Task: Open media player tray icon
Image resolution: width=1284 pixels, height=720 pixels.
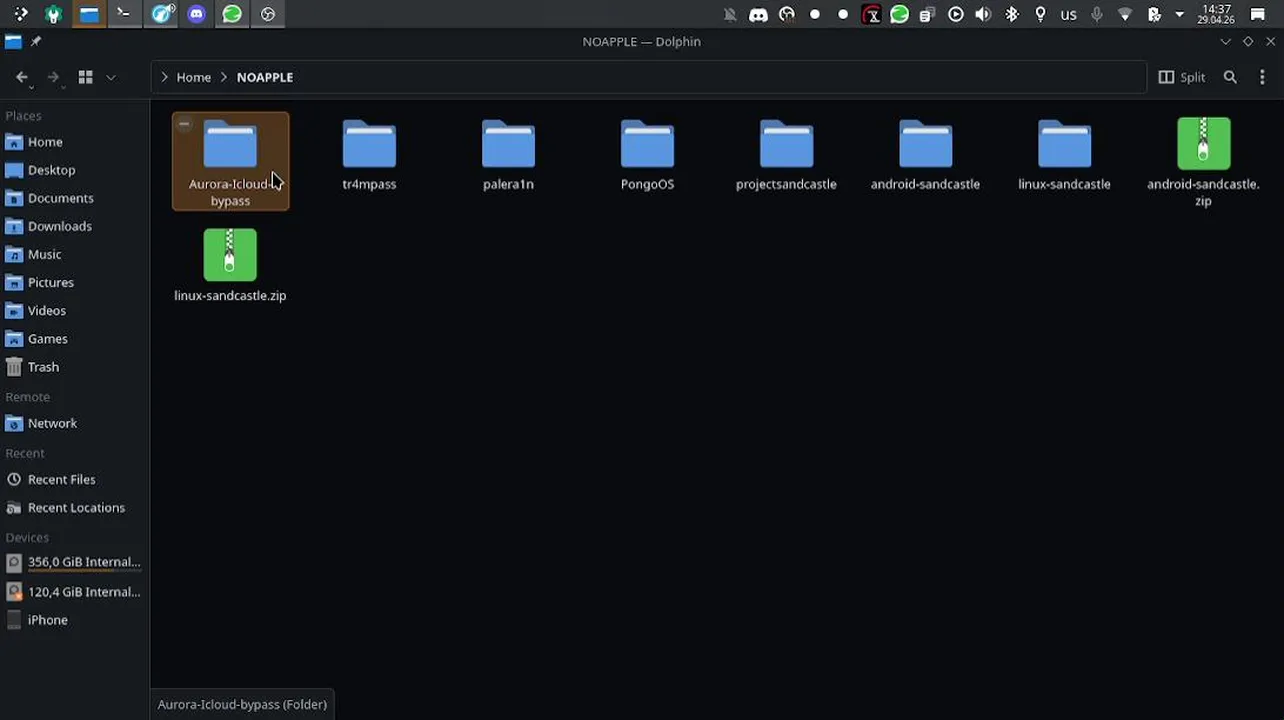Action: [956, 14]
